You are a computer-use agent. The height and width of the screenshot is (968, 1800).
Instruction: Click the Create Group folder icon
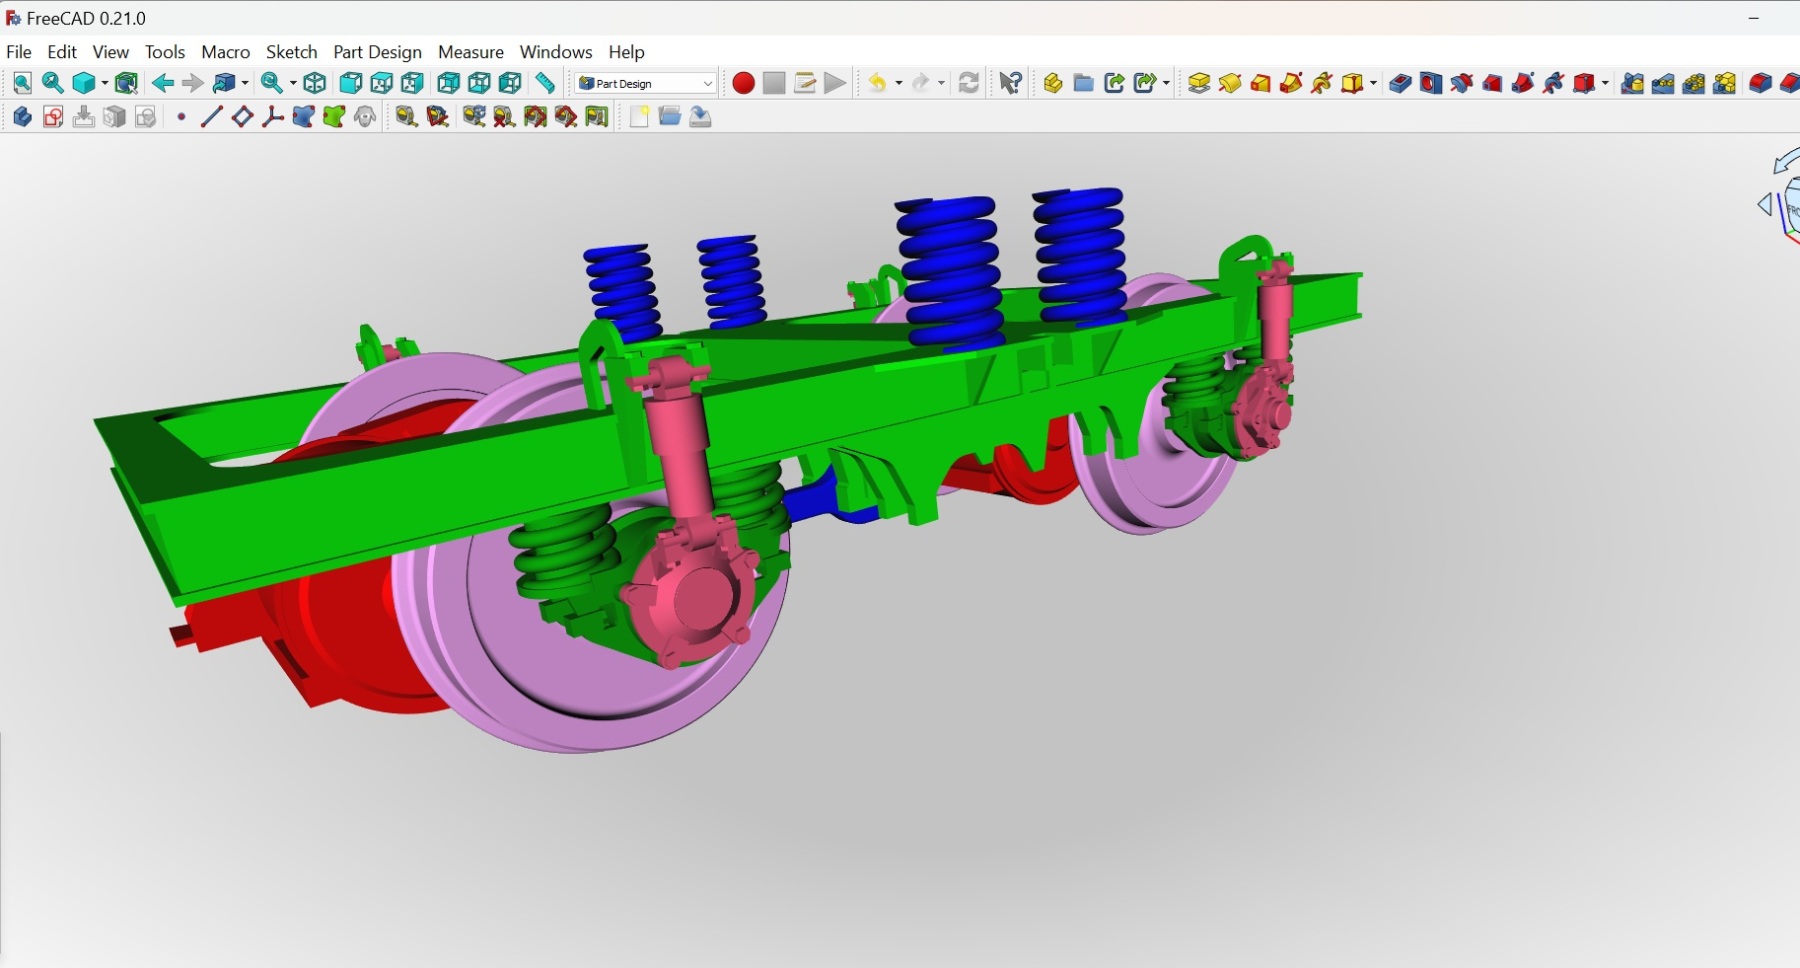(x=1084, y=83)
